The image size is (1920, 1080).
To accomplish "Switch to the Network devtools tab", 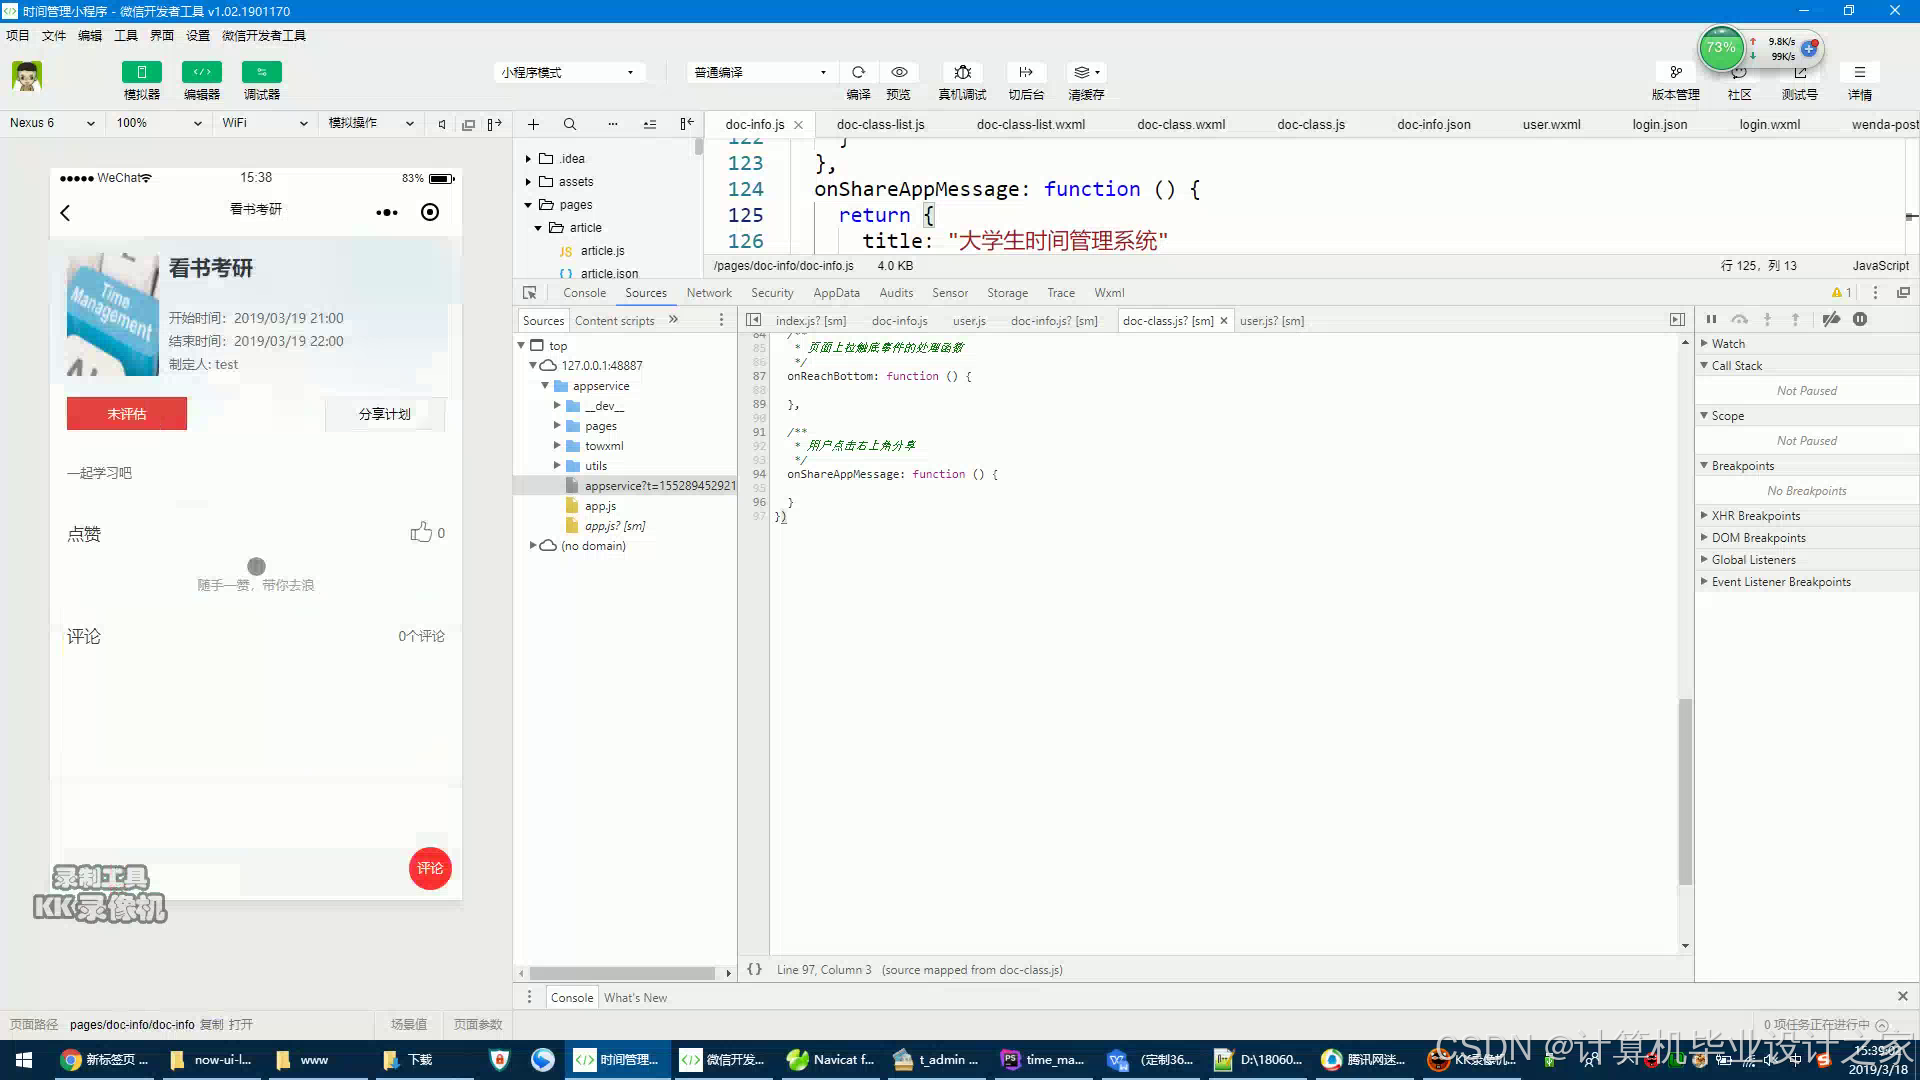I will pos(708,293).
